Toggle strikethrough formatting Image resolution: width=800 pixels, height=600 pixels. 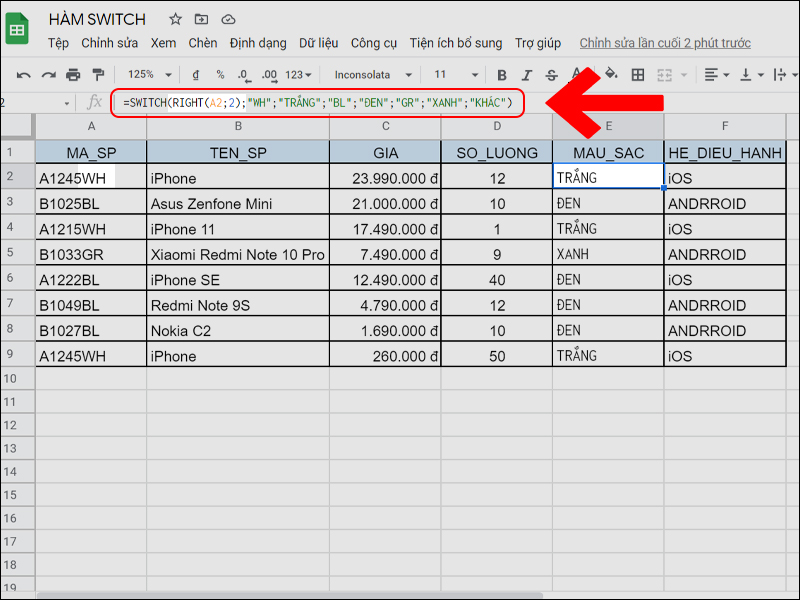[x=553, y=75]
